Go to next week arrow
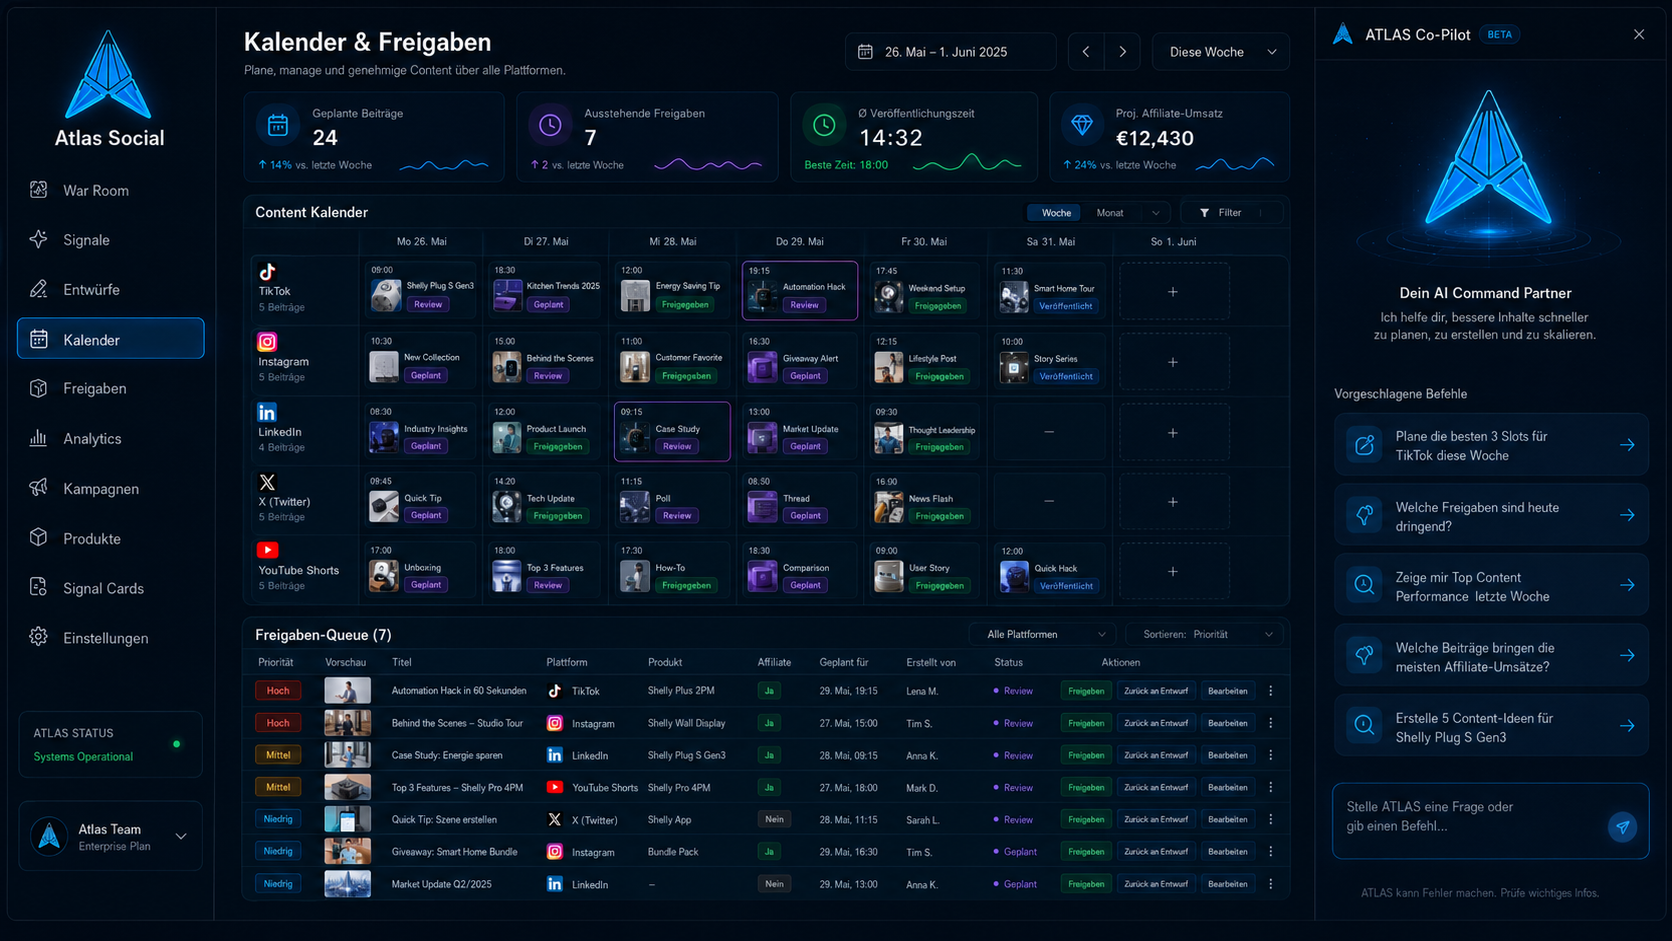Image resolution: width=1672 pixels, height=941 pixels. (x=1122, y=52)
